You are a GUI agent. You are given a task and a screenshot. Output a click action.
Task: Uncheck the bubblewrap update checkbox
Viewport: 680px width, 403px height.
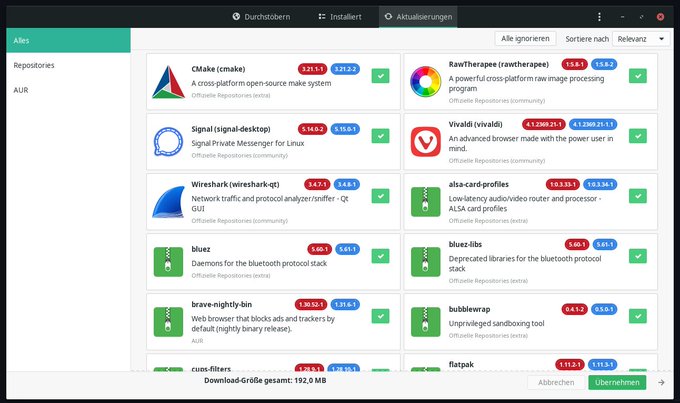pyautogui.click(x=638, y=316)
